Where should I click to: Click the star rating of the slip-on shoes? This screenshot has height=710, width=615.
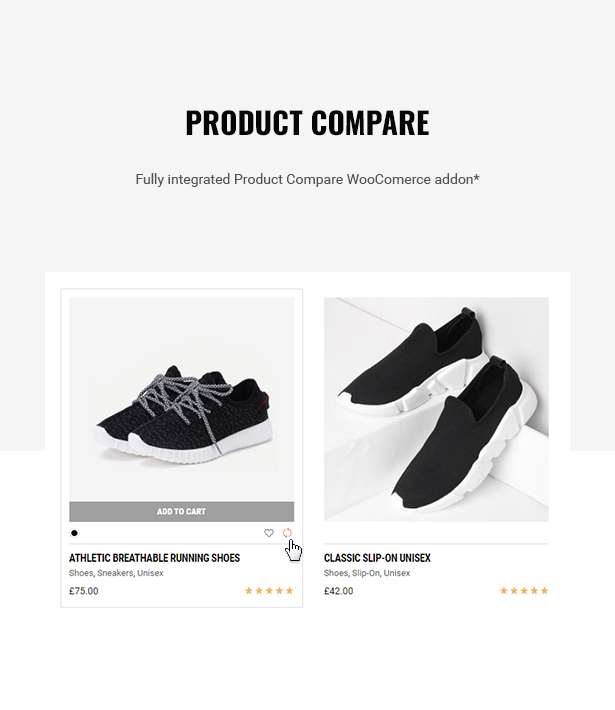524,590
